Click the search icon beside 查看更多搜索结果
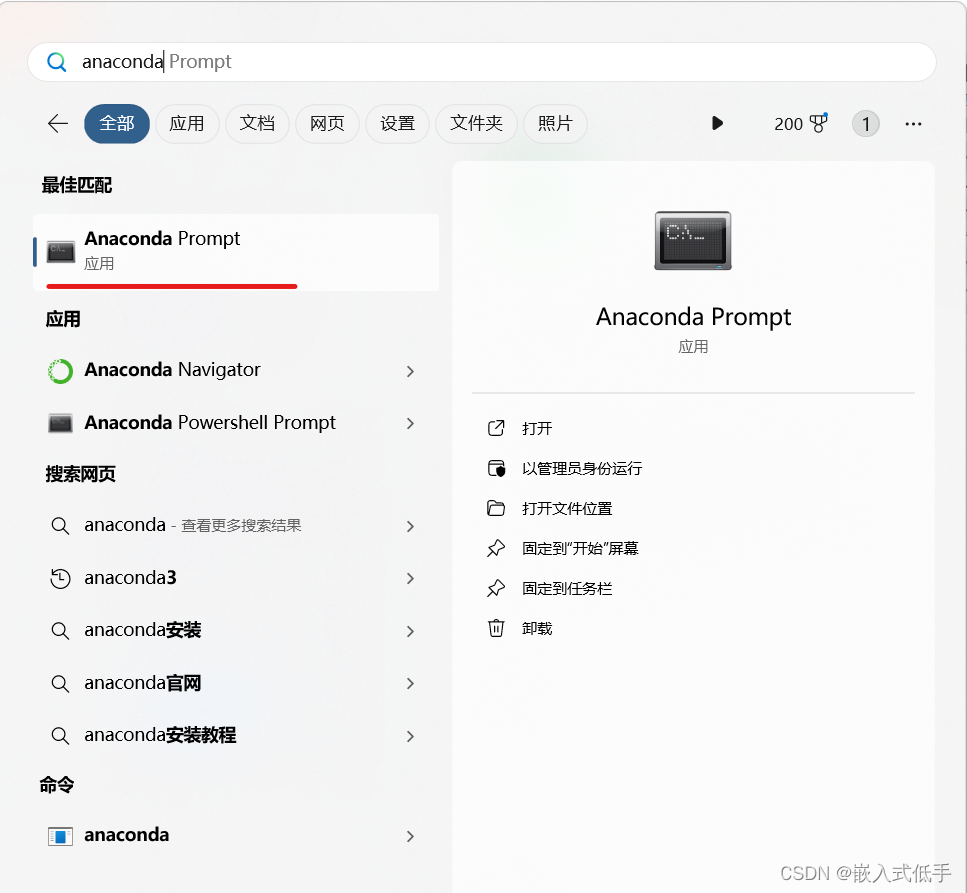This screenshot has height=893, width=967. [60, 526]
